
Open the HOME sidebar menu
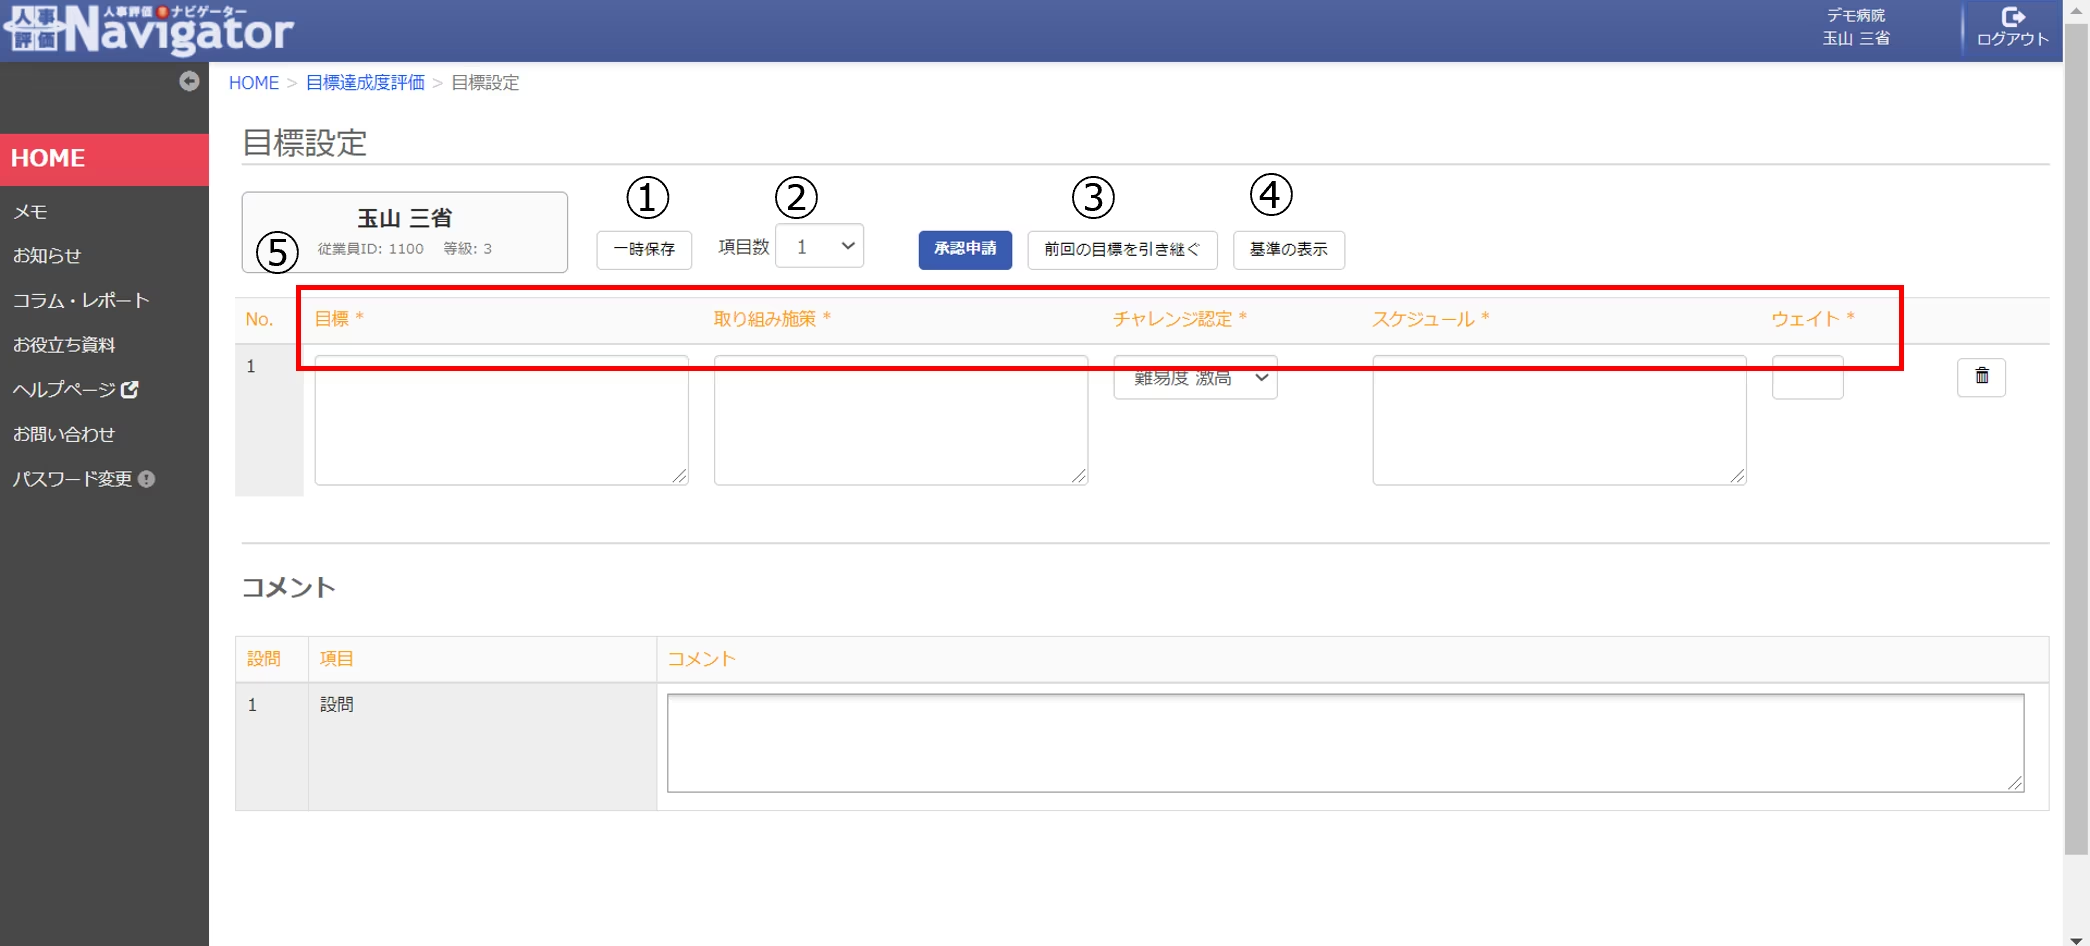[x=104, y=158]
